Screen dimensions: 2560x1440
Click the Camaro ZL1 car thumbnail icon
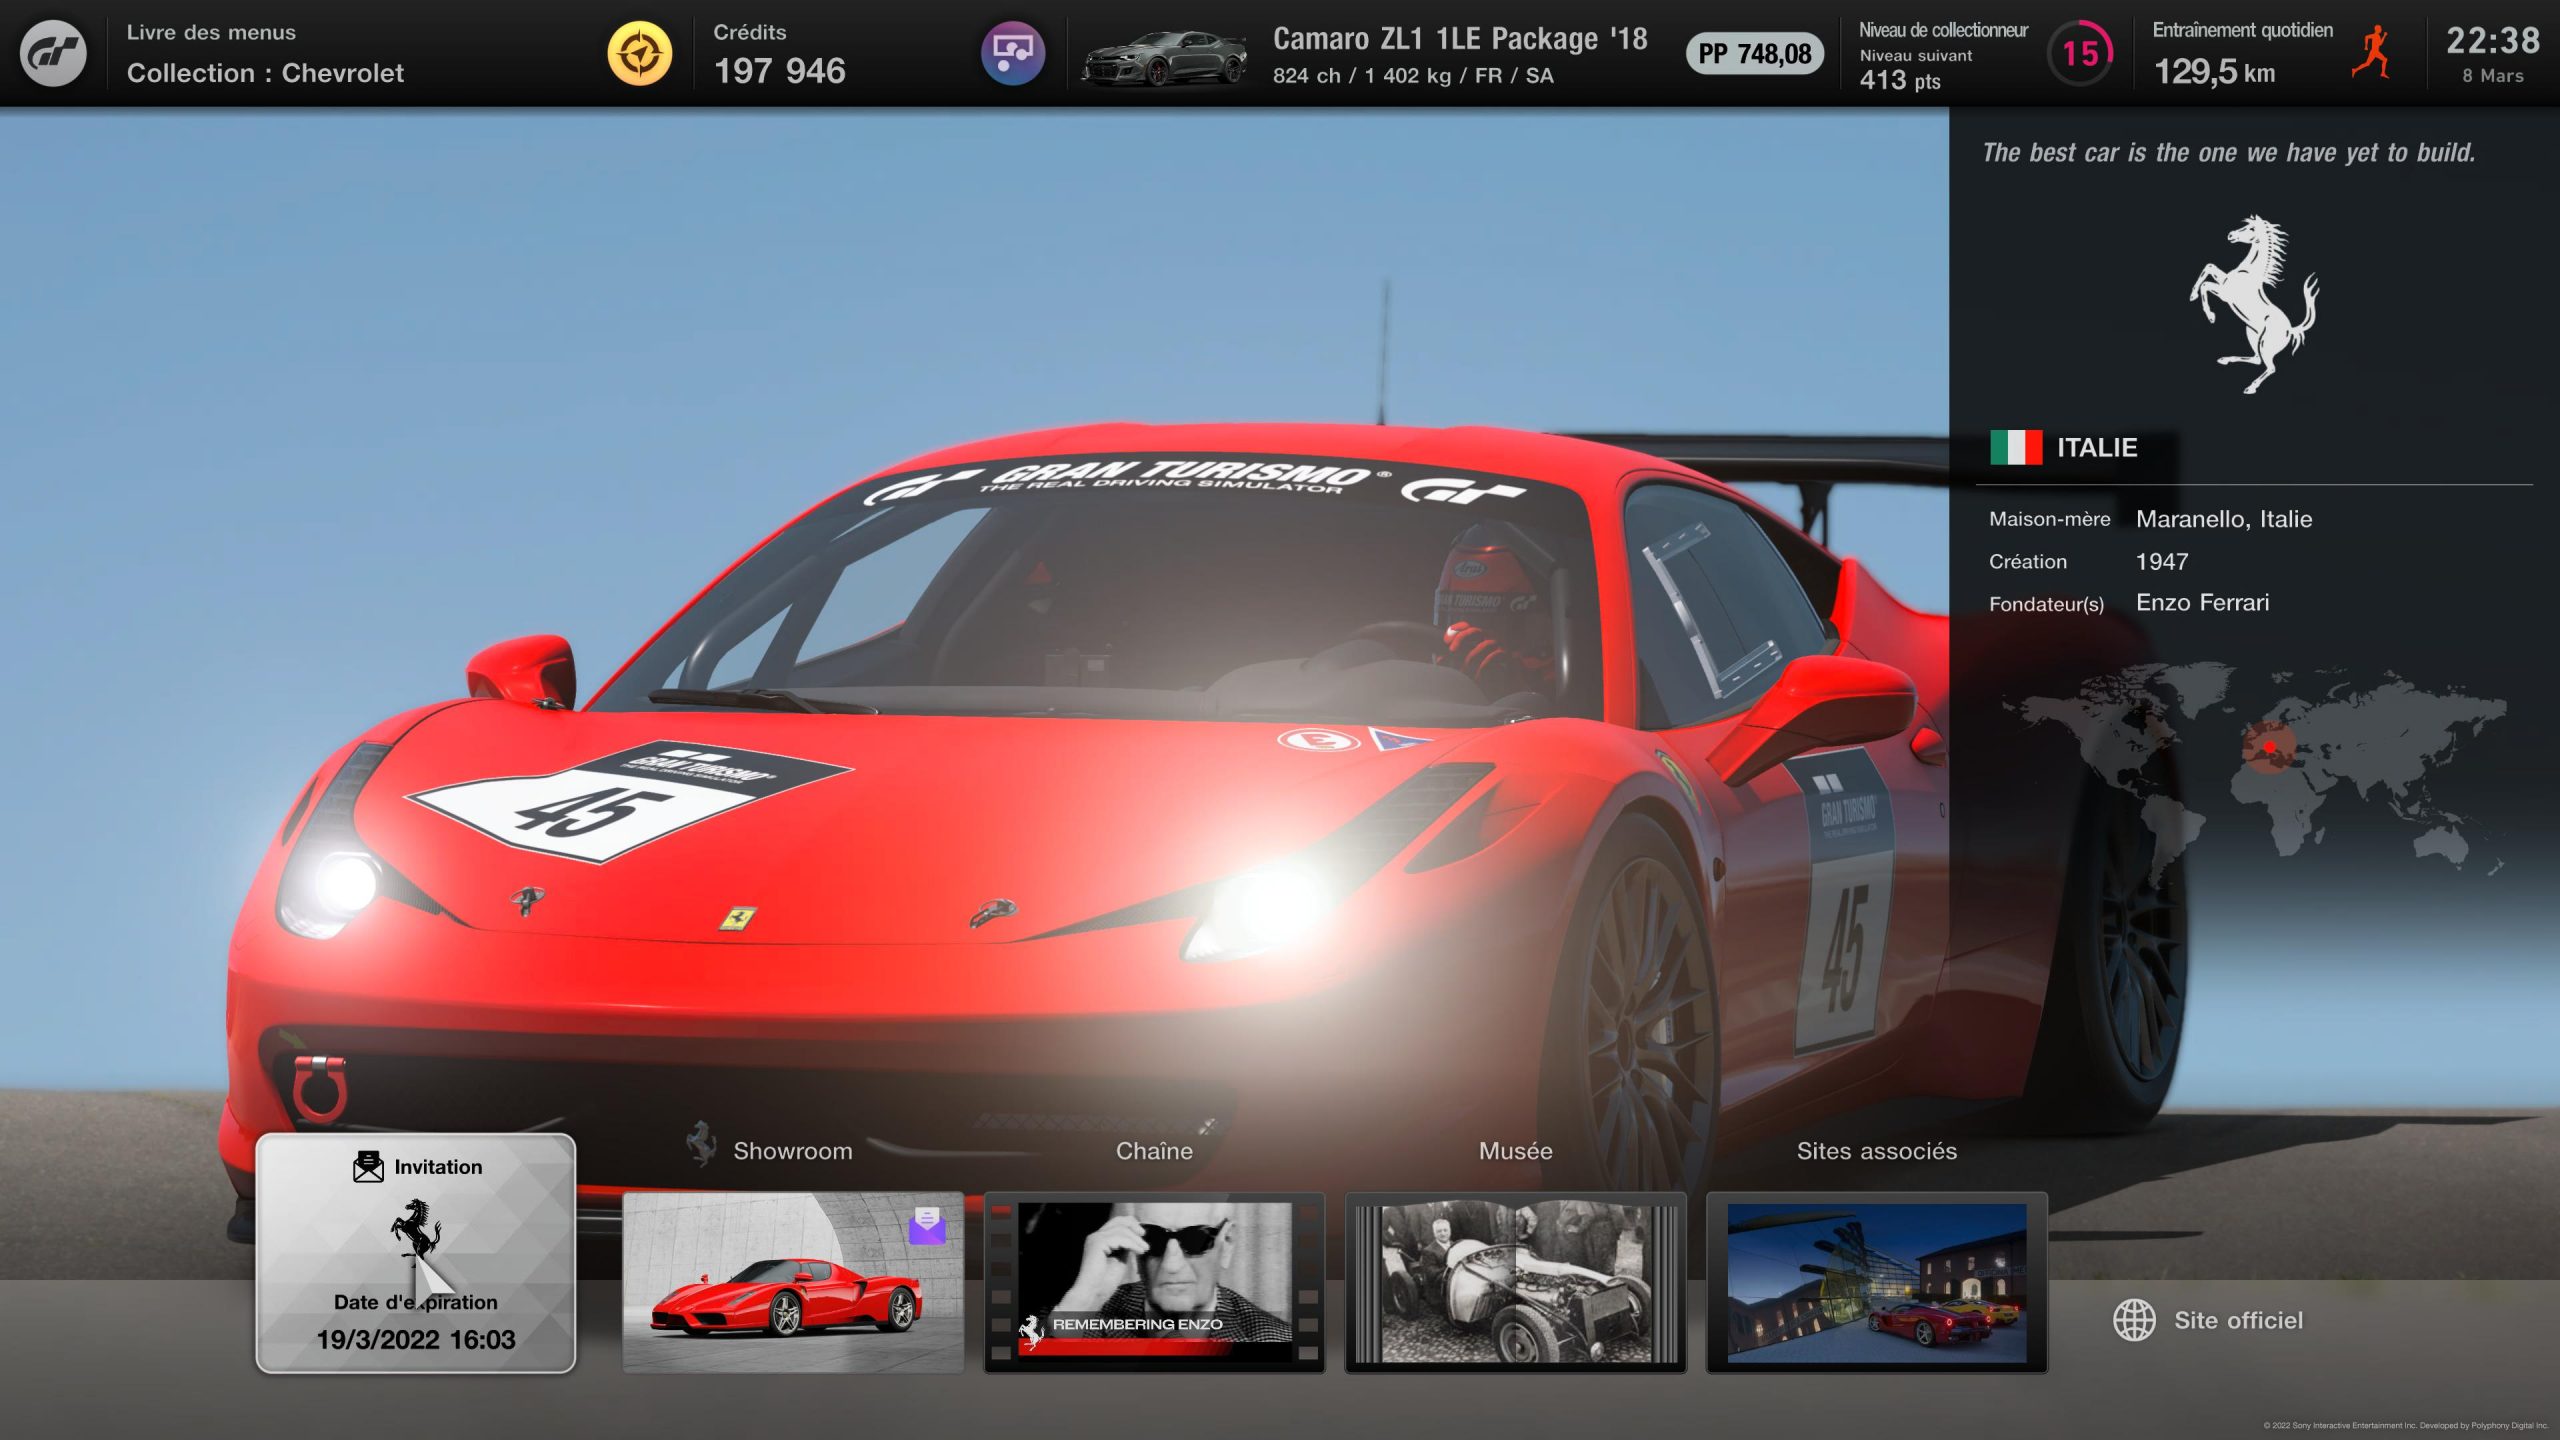point(1165,57)
